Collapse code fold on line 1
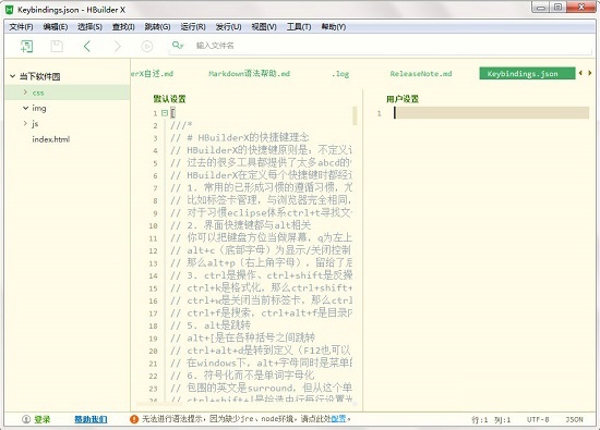The image size is (600, 430). click(x=165, y=114)
